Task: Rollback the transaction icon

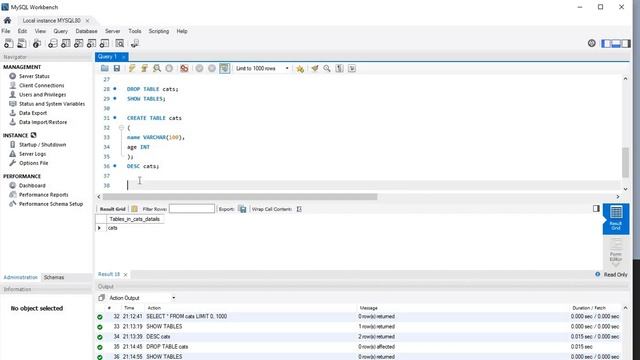Action: point(211,69)
